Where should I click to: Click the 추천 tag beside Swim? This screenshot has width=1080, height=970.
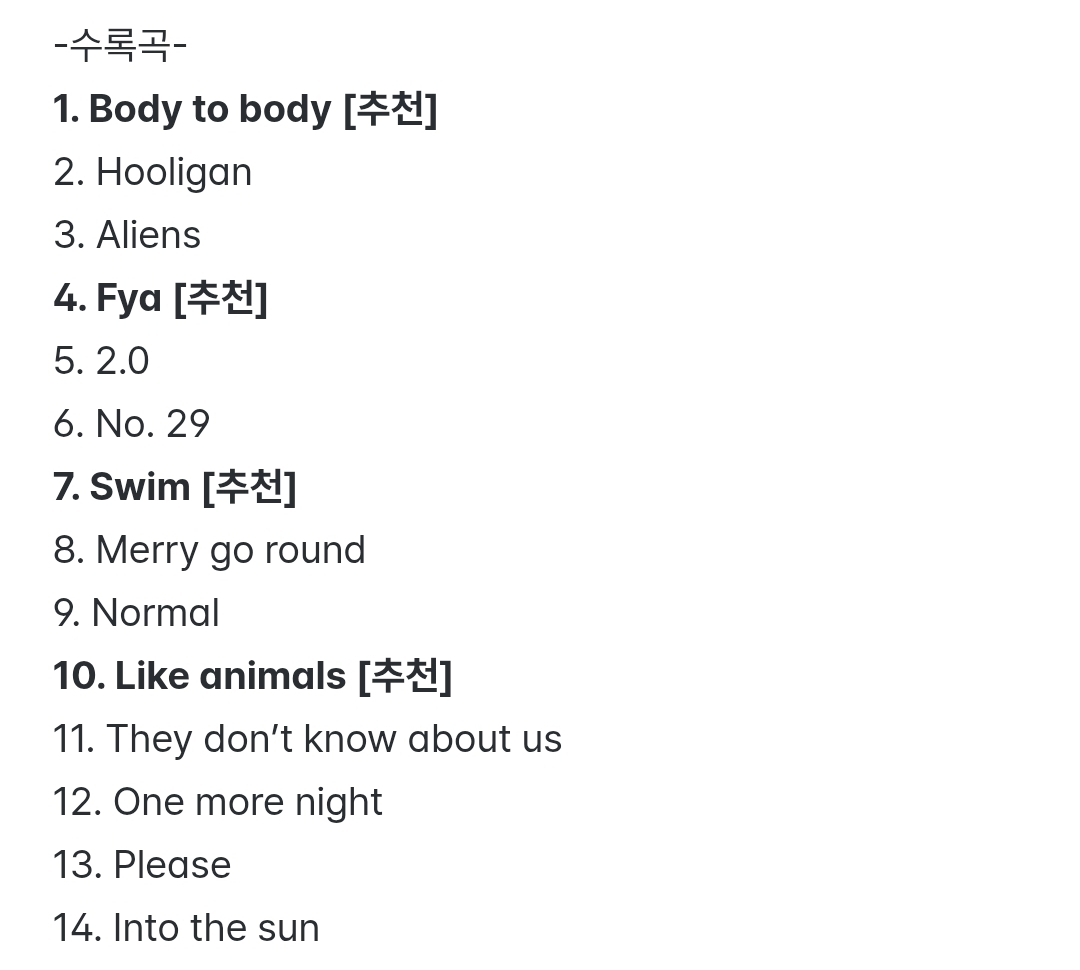pos(249,487)
